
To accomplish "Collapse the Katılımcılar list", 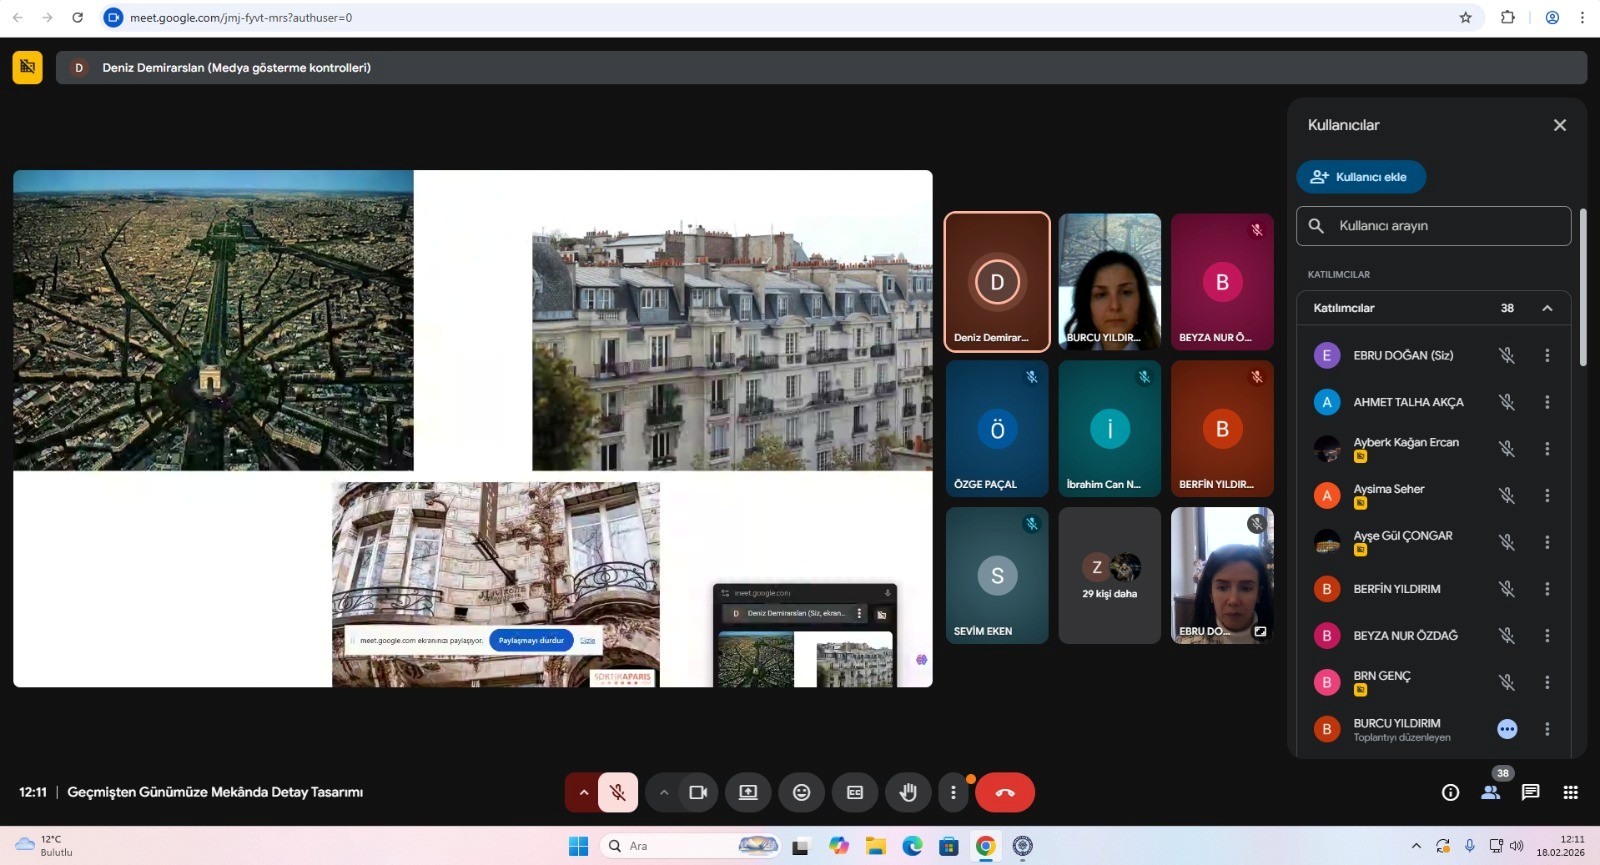I will (x=1547, y=308).
